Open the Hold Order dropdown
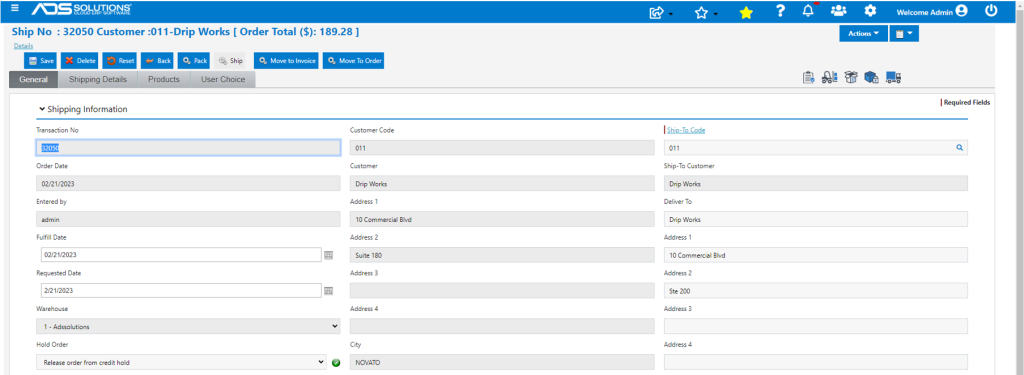The image size is (1024, 375). 181,362
